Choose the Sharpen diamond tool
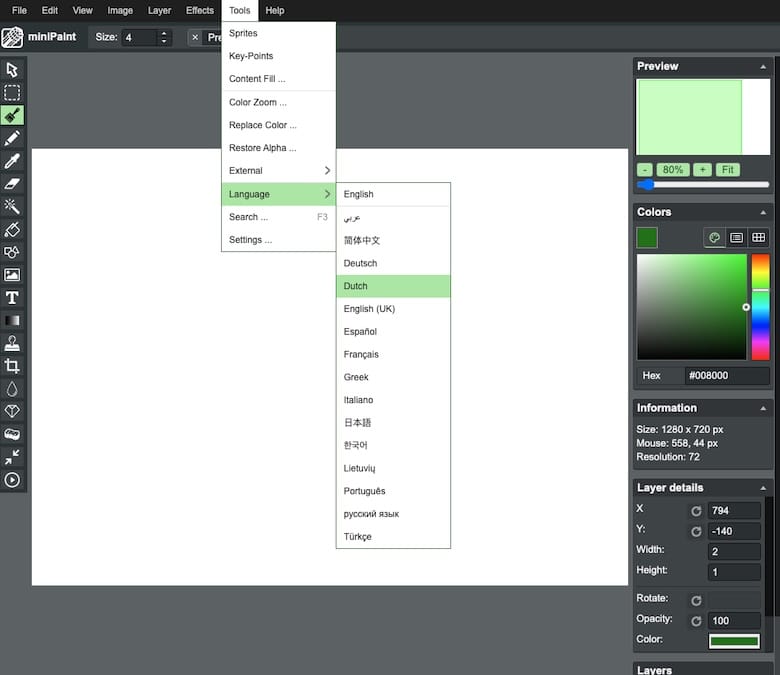The image size is (780, 675). pos(12,411)
